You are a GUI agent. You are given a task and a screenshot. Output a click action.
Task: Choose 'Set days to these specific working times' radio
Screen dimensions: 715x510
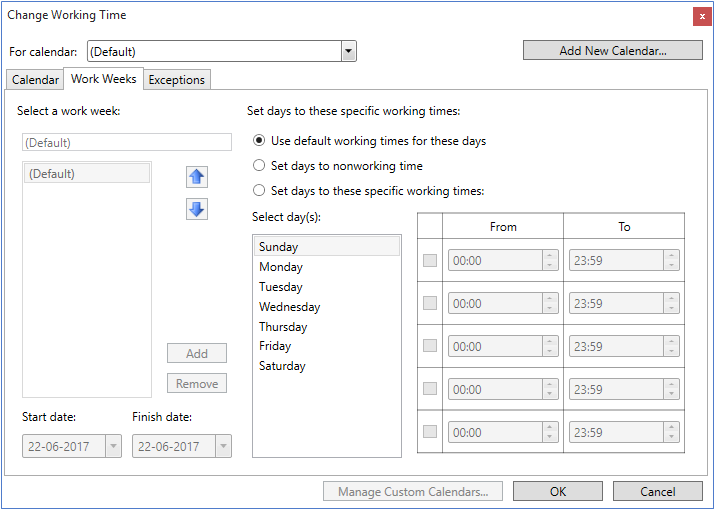tap(260, 191)
